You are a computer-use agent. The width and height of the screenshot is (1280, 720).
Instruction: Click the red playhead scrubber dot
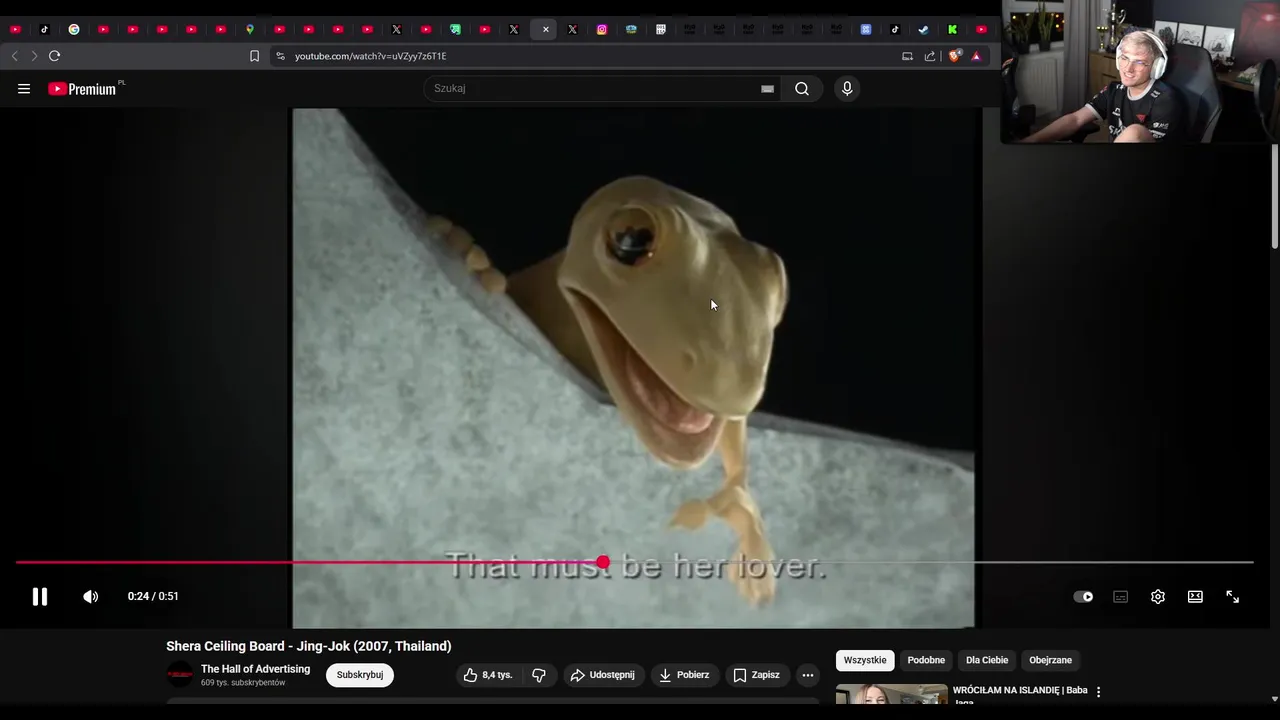click(x=603, y=562)
